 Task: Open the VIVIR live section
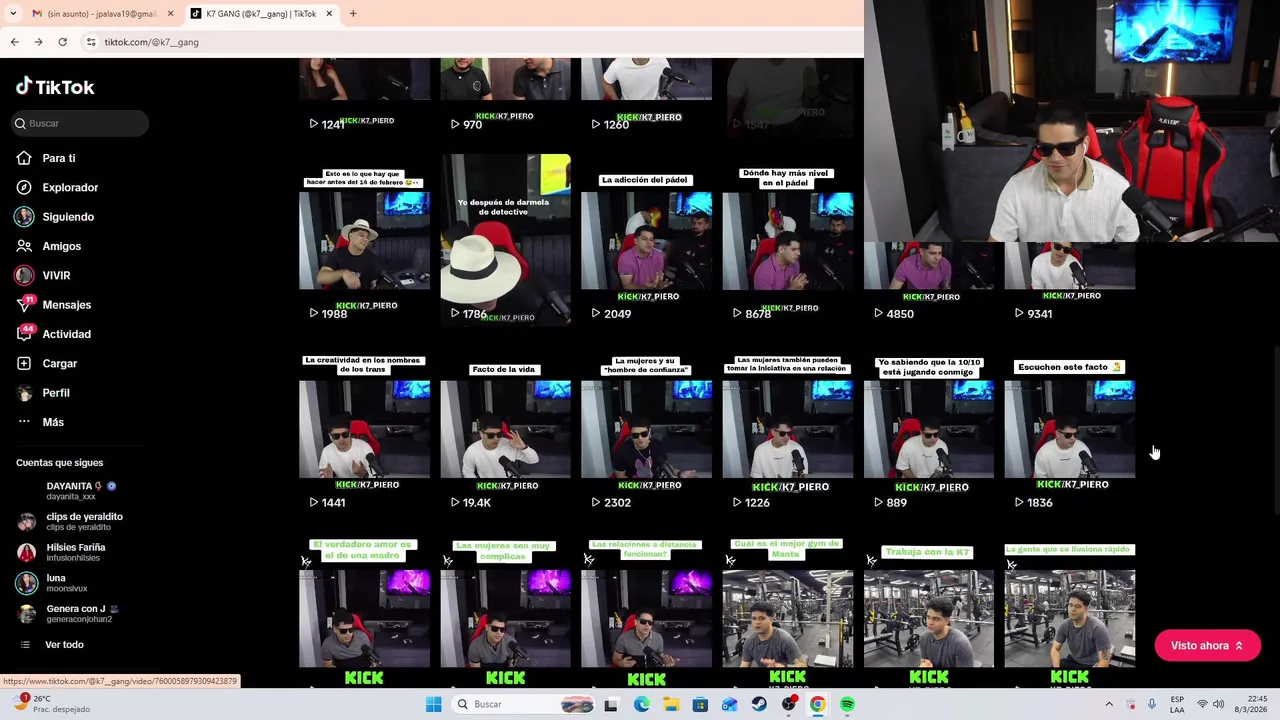[x=56, y=275]
